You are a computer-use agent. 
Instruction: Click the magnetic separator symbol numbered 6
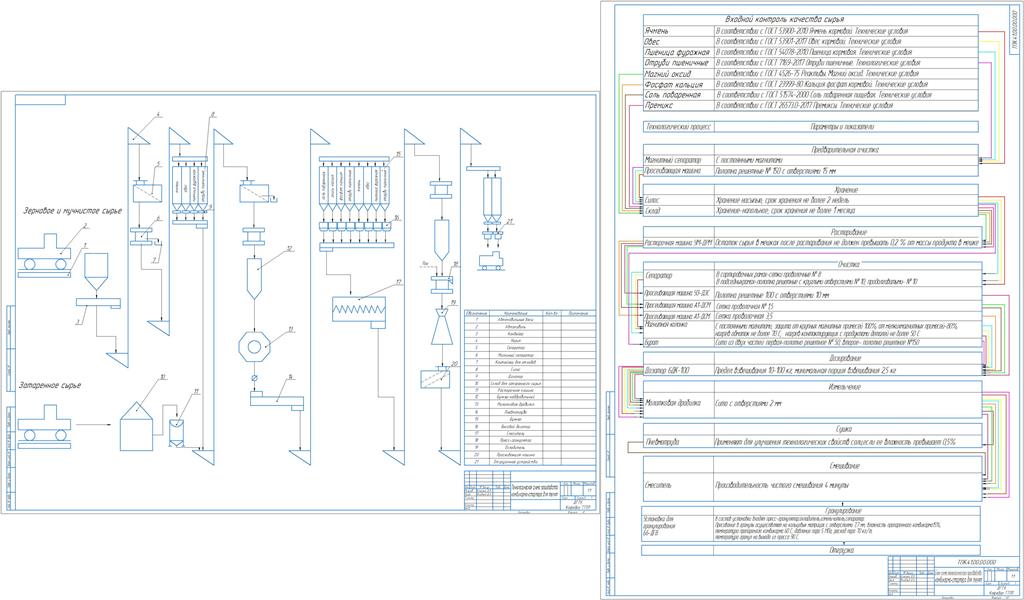(141, 236)
